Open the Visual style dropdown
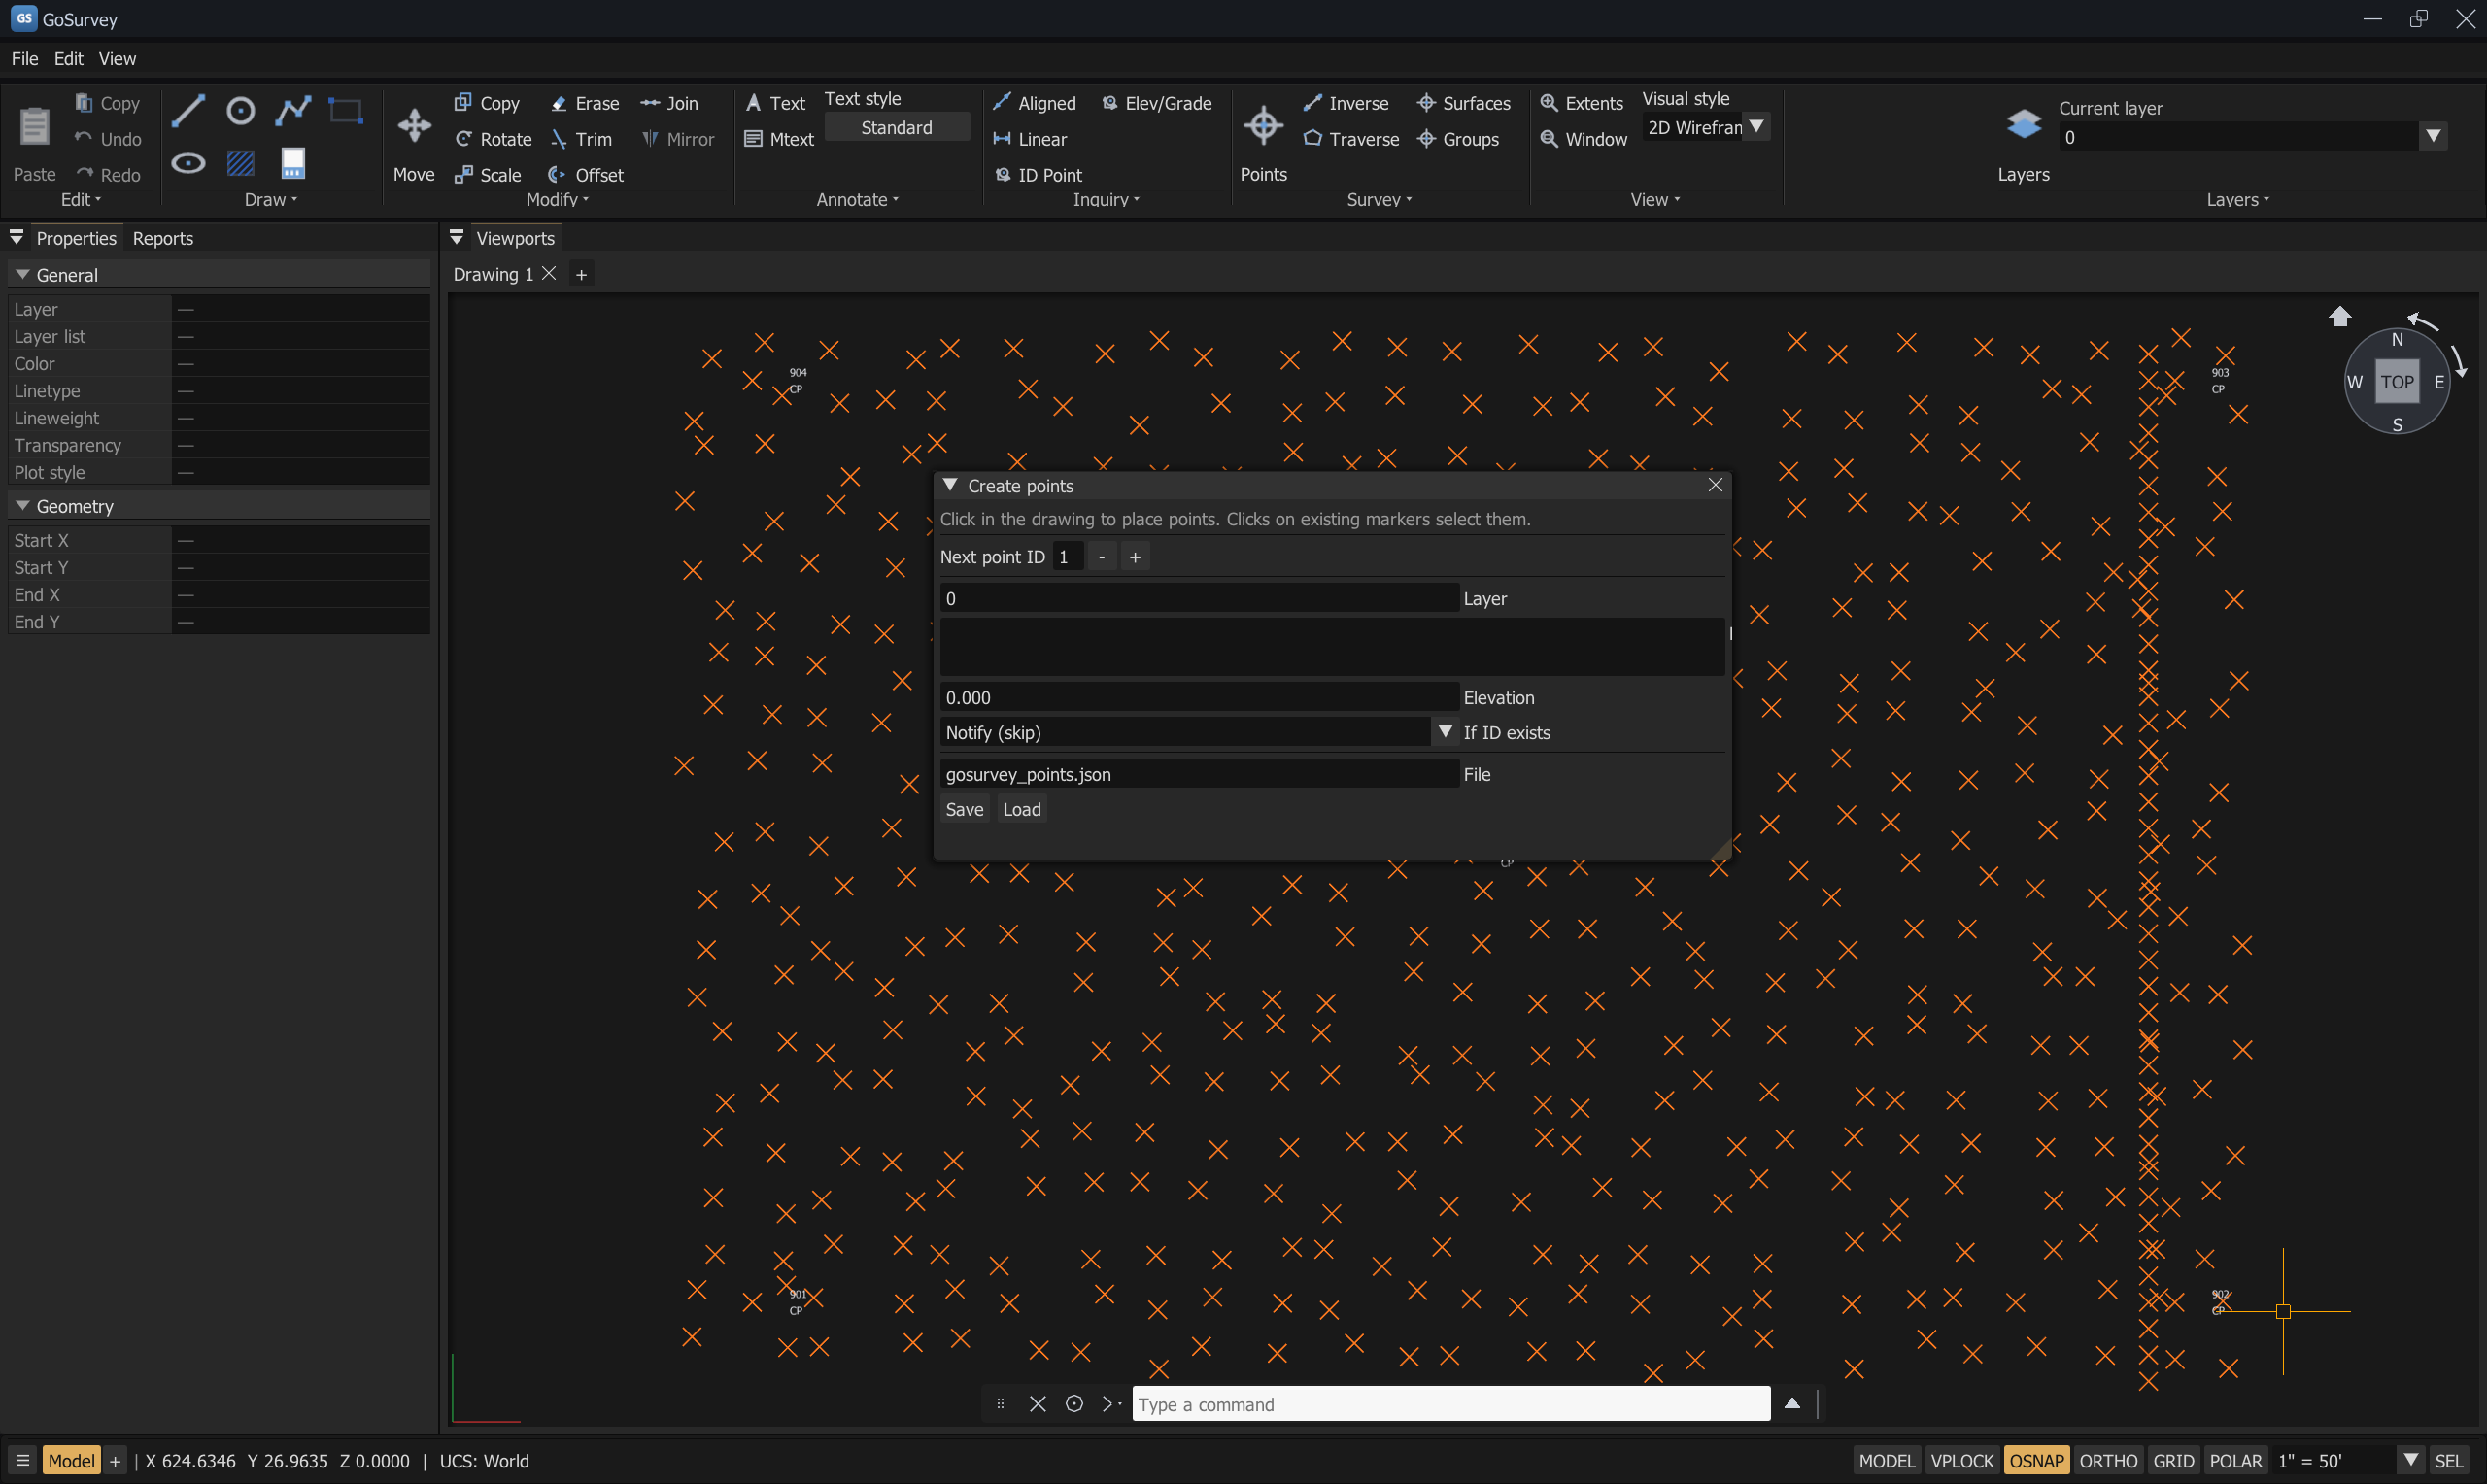Viewport: 2487px width, 1484px height. (1756, 127)
